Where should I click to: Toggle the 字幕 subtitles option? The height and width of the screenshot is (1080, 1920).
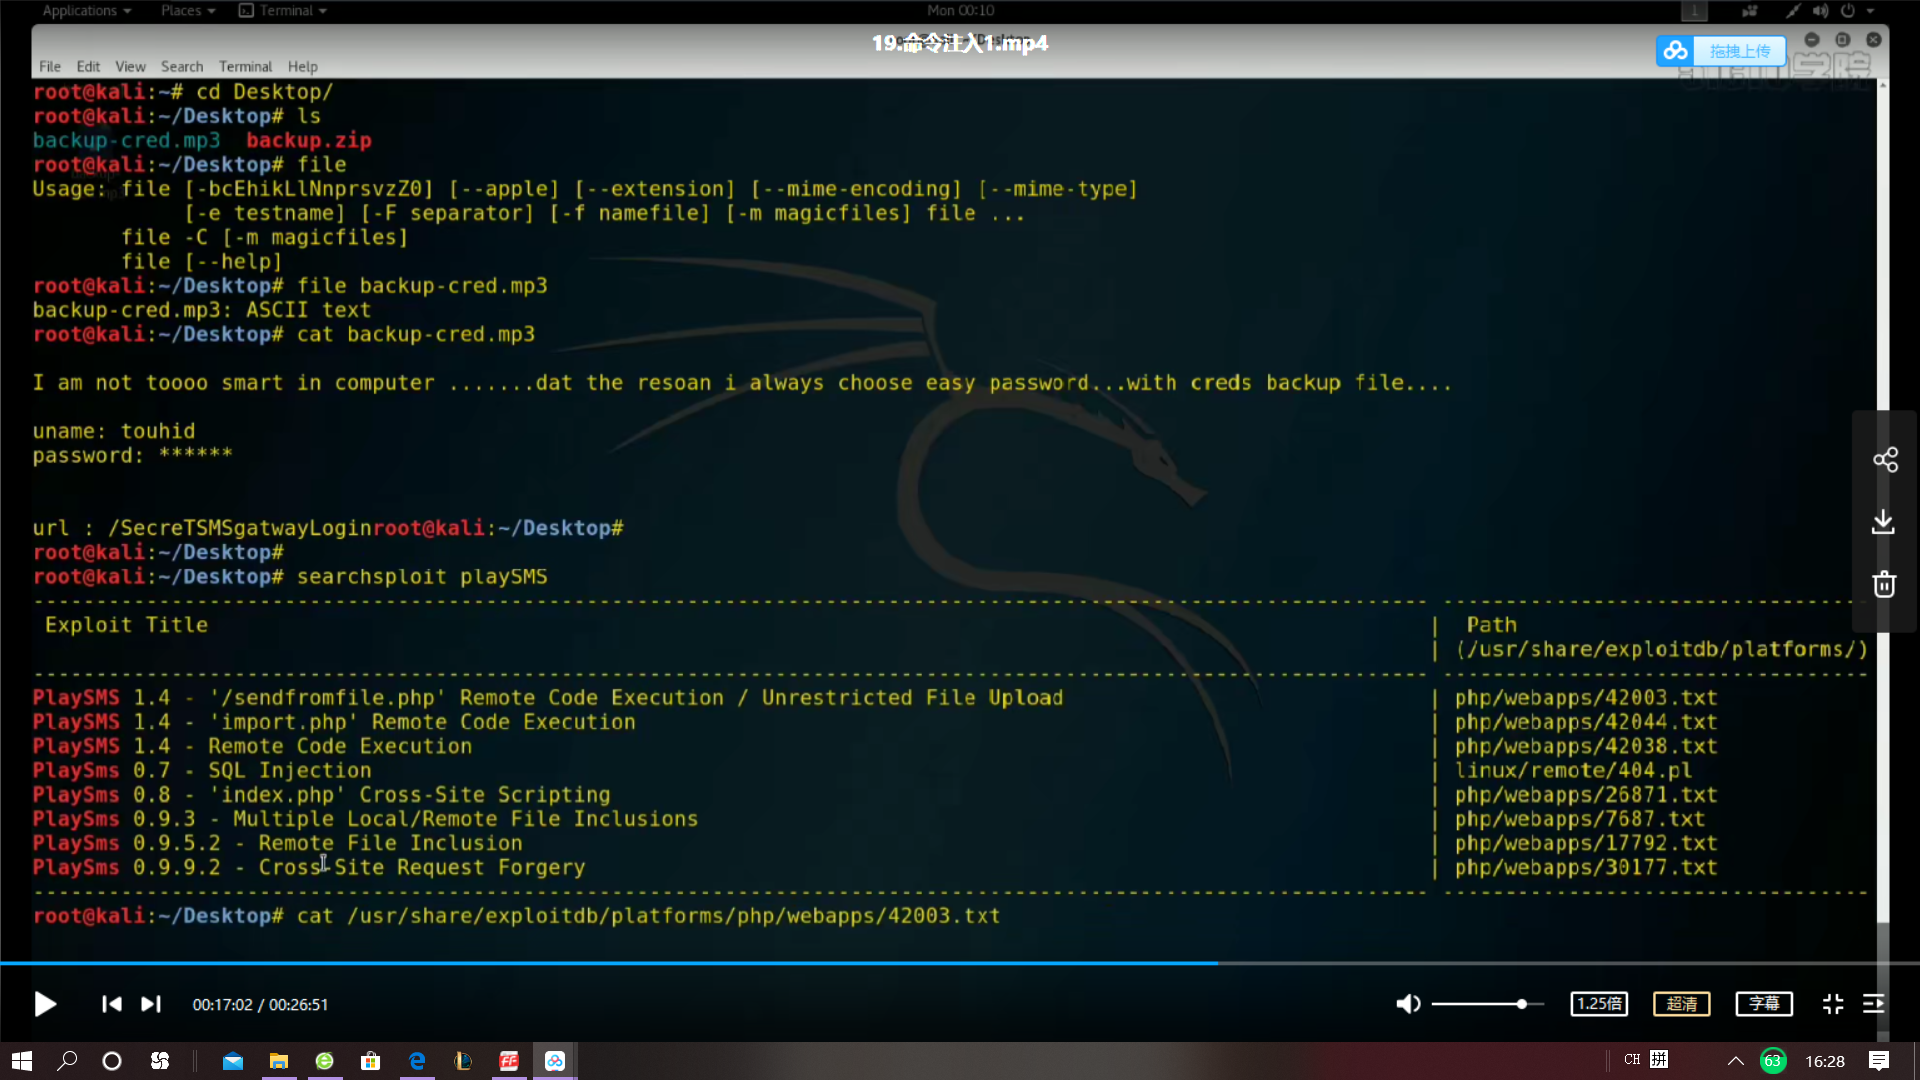tap(1764, 1004)
